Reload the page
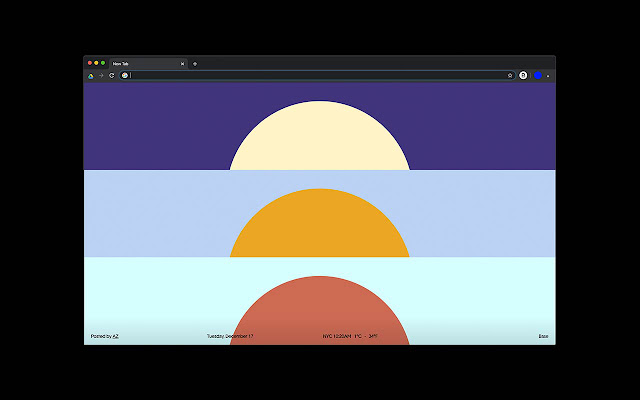This screenshot has width=640, height=400. click(111, 76)
